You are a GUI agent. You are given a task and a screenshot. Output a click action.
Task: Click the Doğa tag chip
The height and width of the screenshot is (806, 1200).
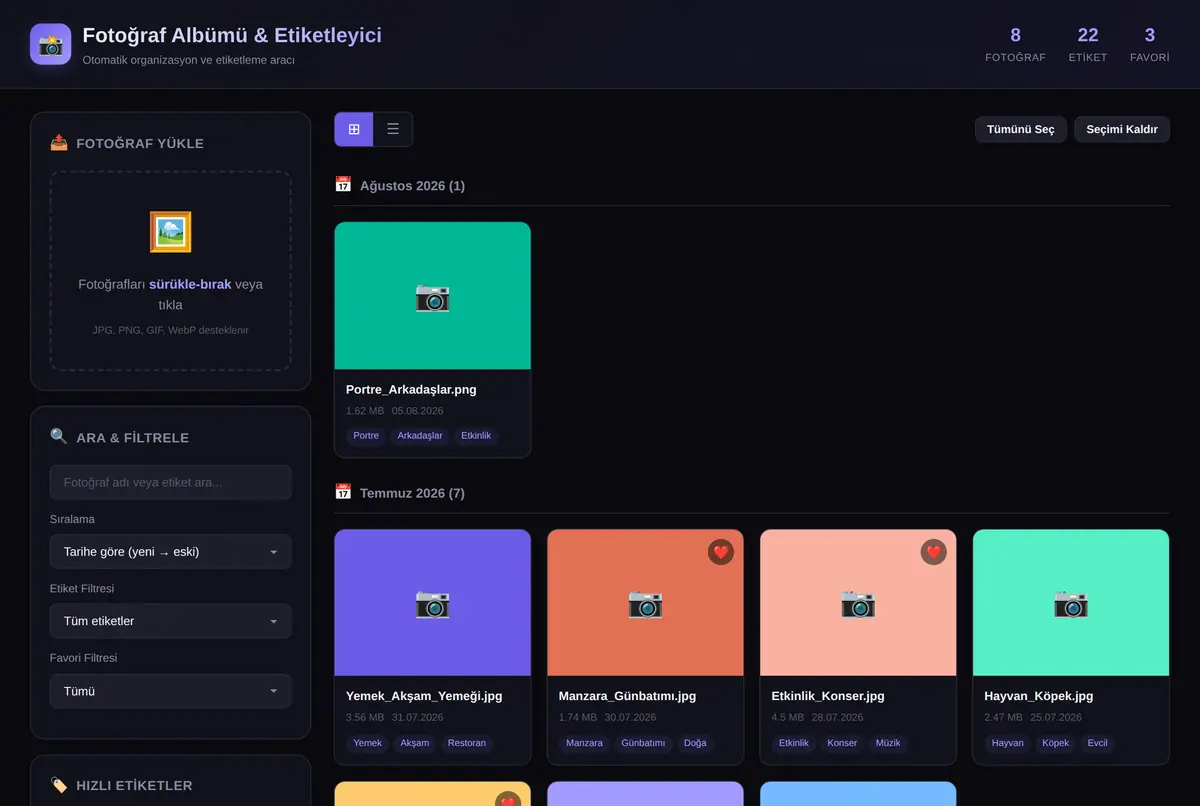pyautogui.click(x=695, y=743)
